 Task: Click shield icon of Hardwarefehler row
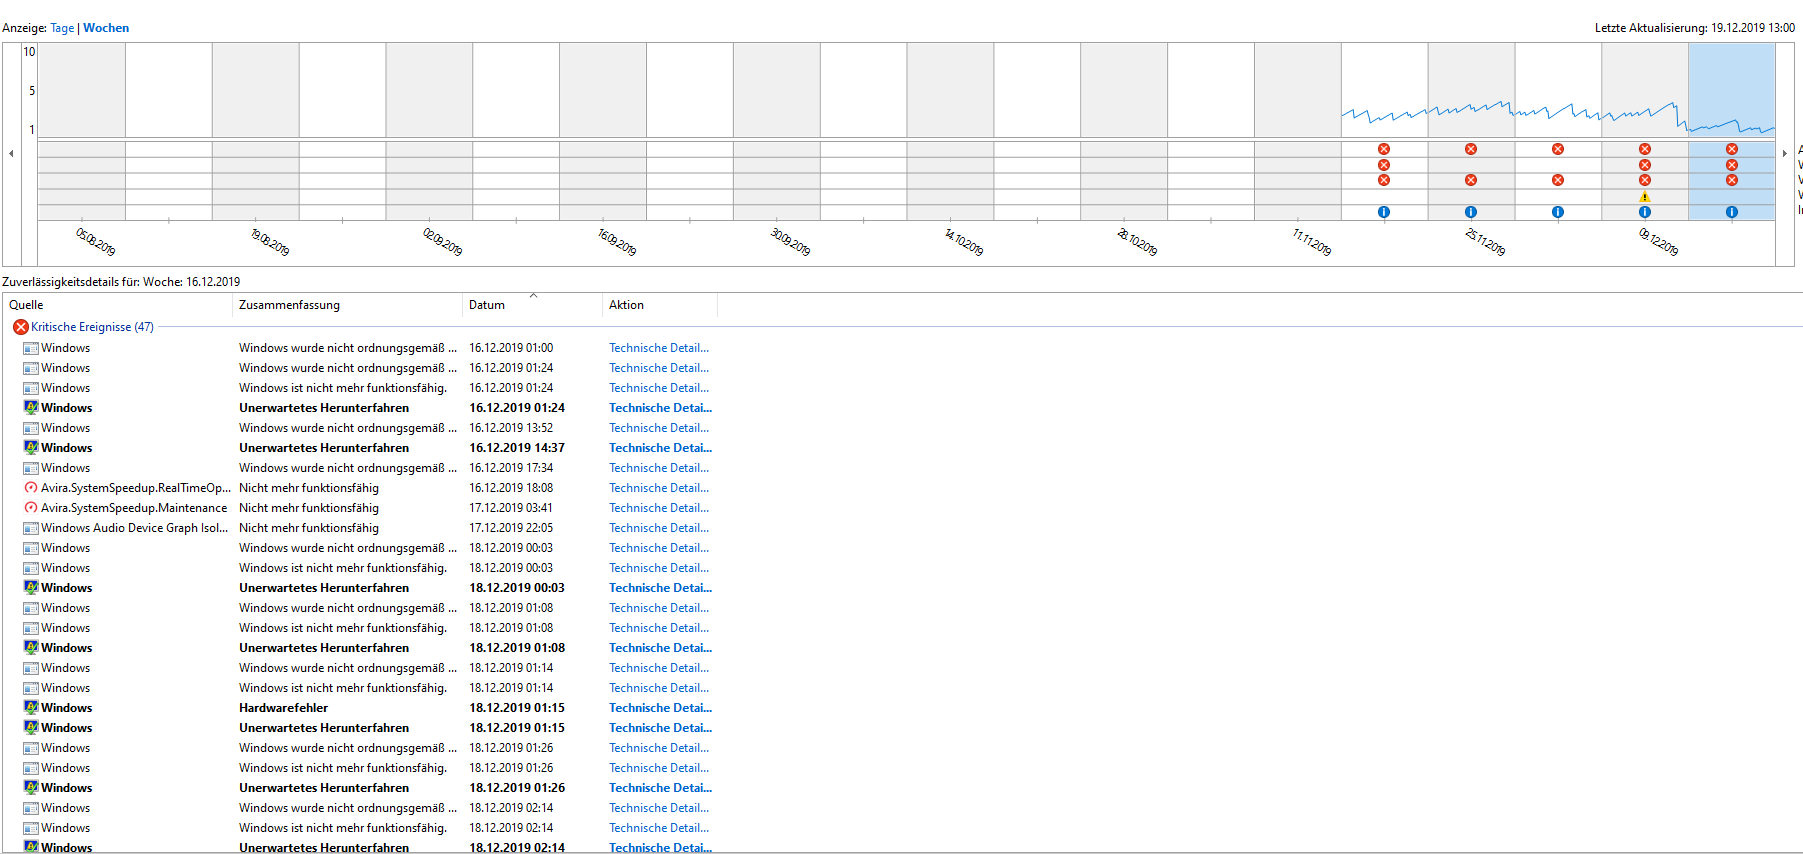31,708
